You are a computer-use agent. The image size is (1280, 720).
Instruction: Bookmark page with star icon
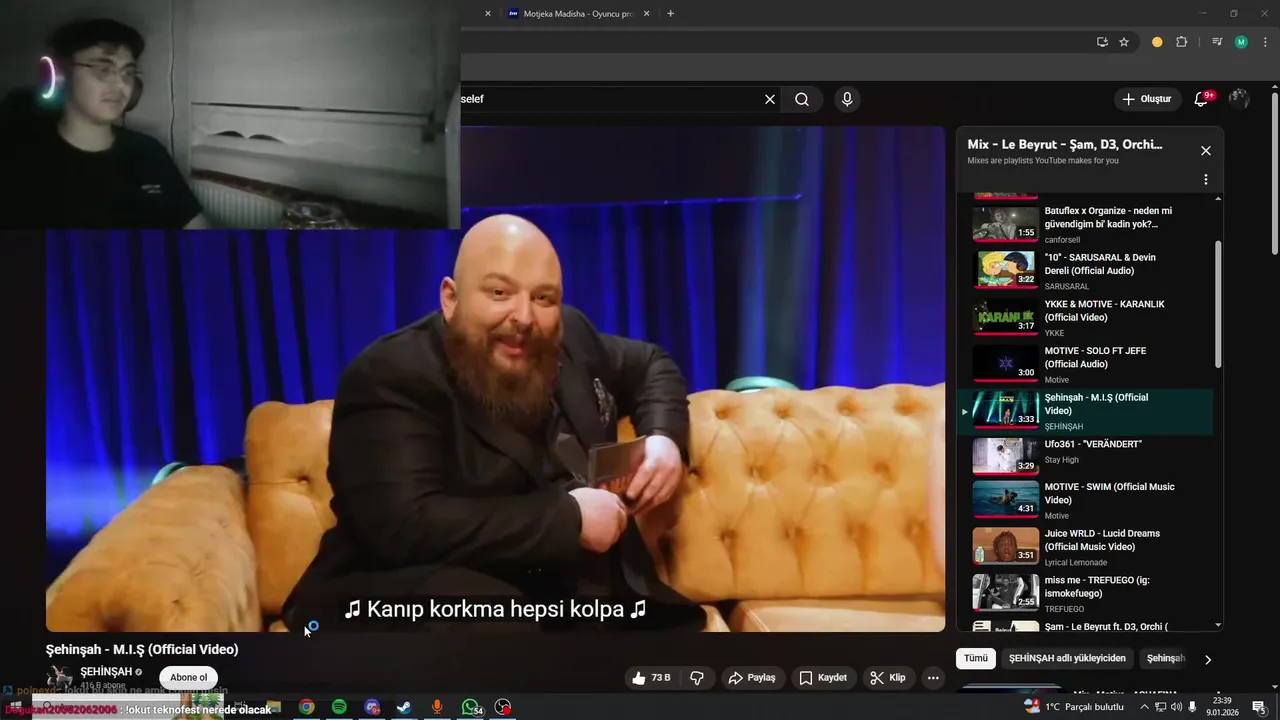coord(1124,42)
